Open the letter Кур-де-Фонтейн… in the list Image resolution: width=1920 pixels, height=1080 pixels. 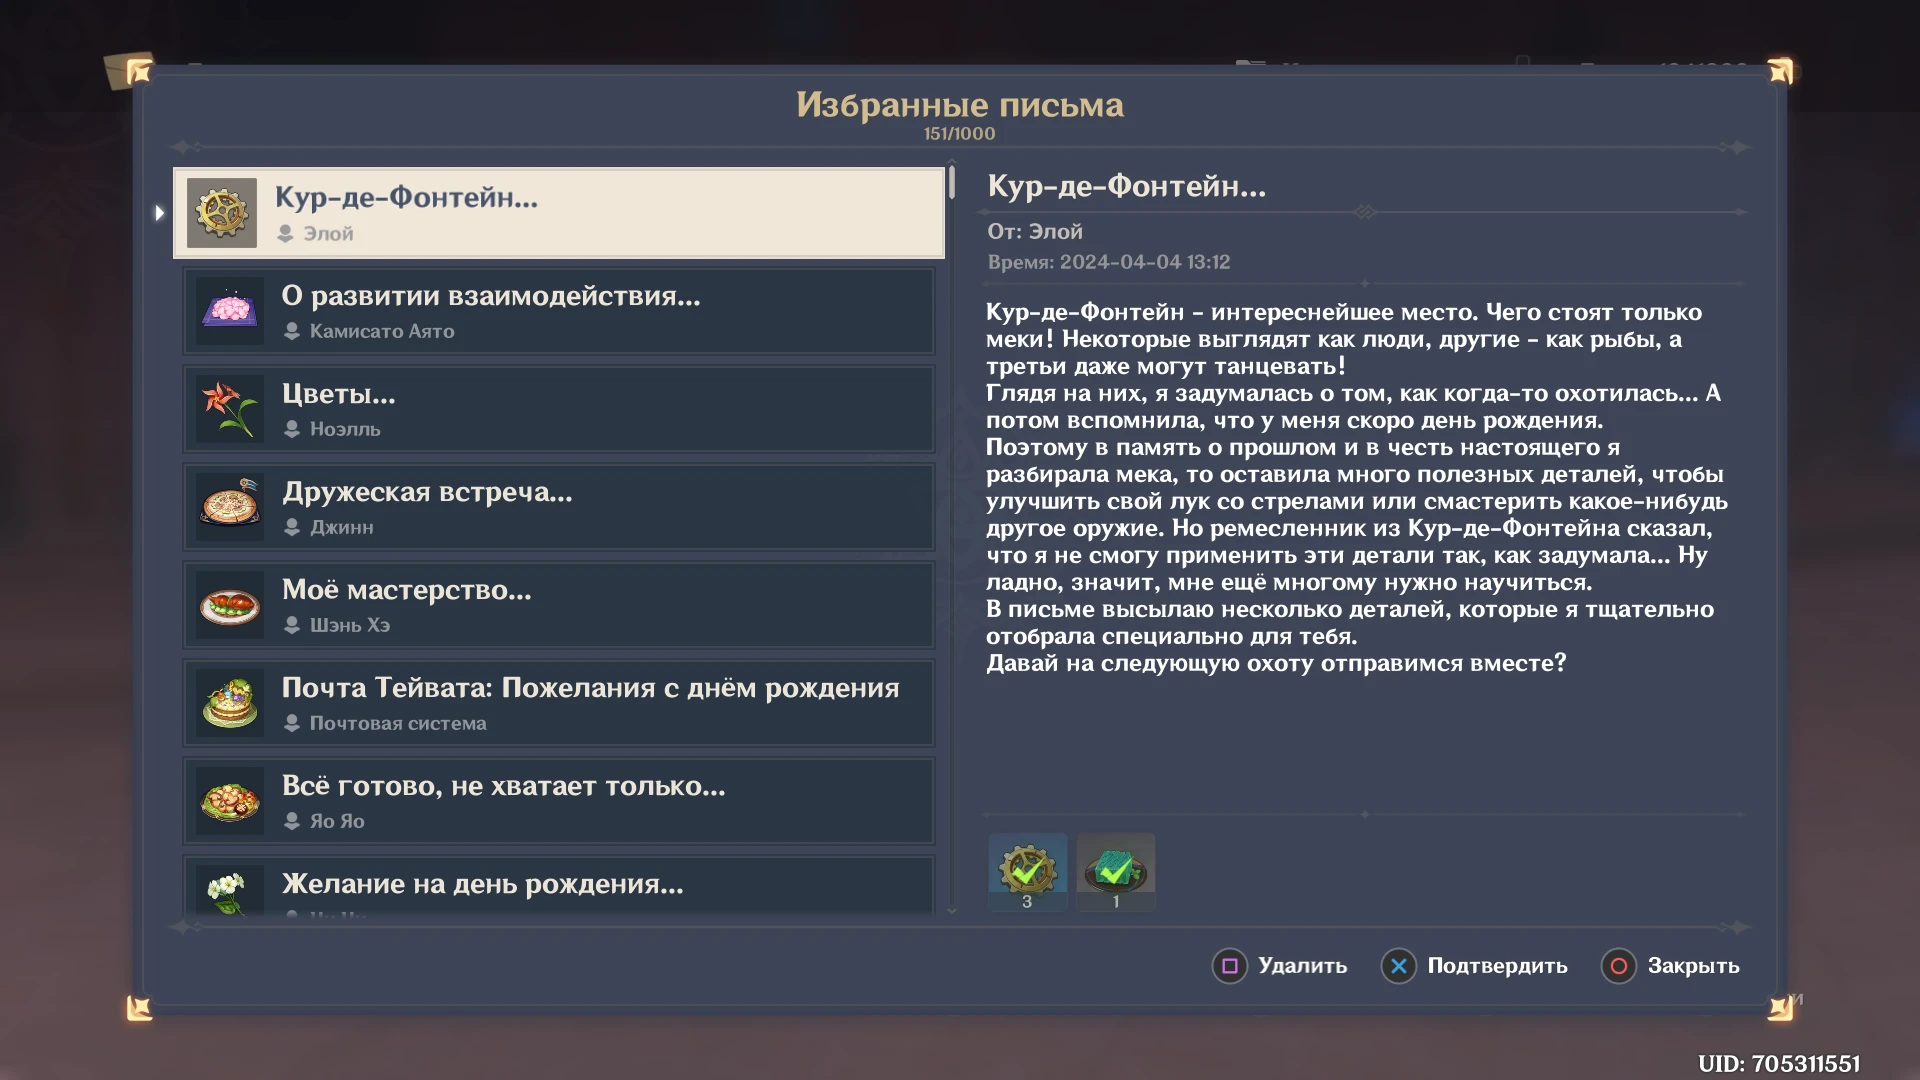pos(559,213)
